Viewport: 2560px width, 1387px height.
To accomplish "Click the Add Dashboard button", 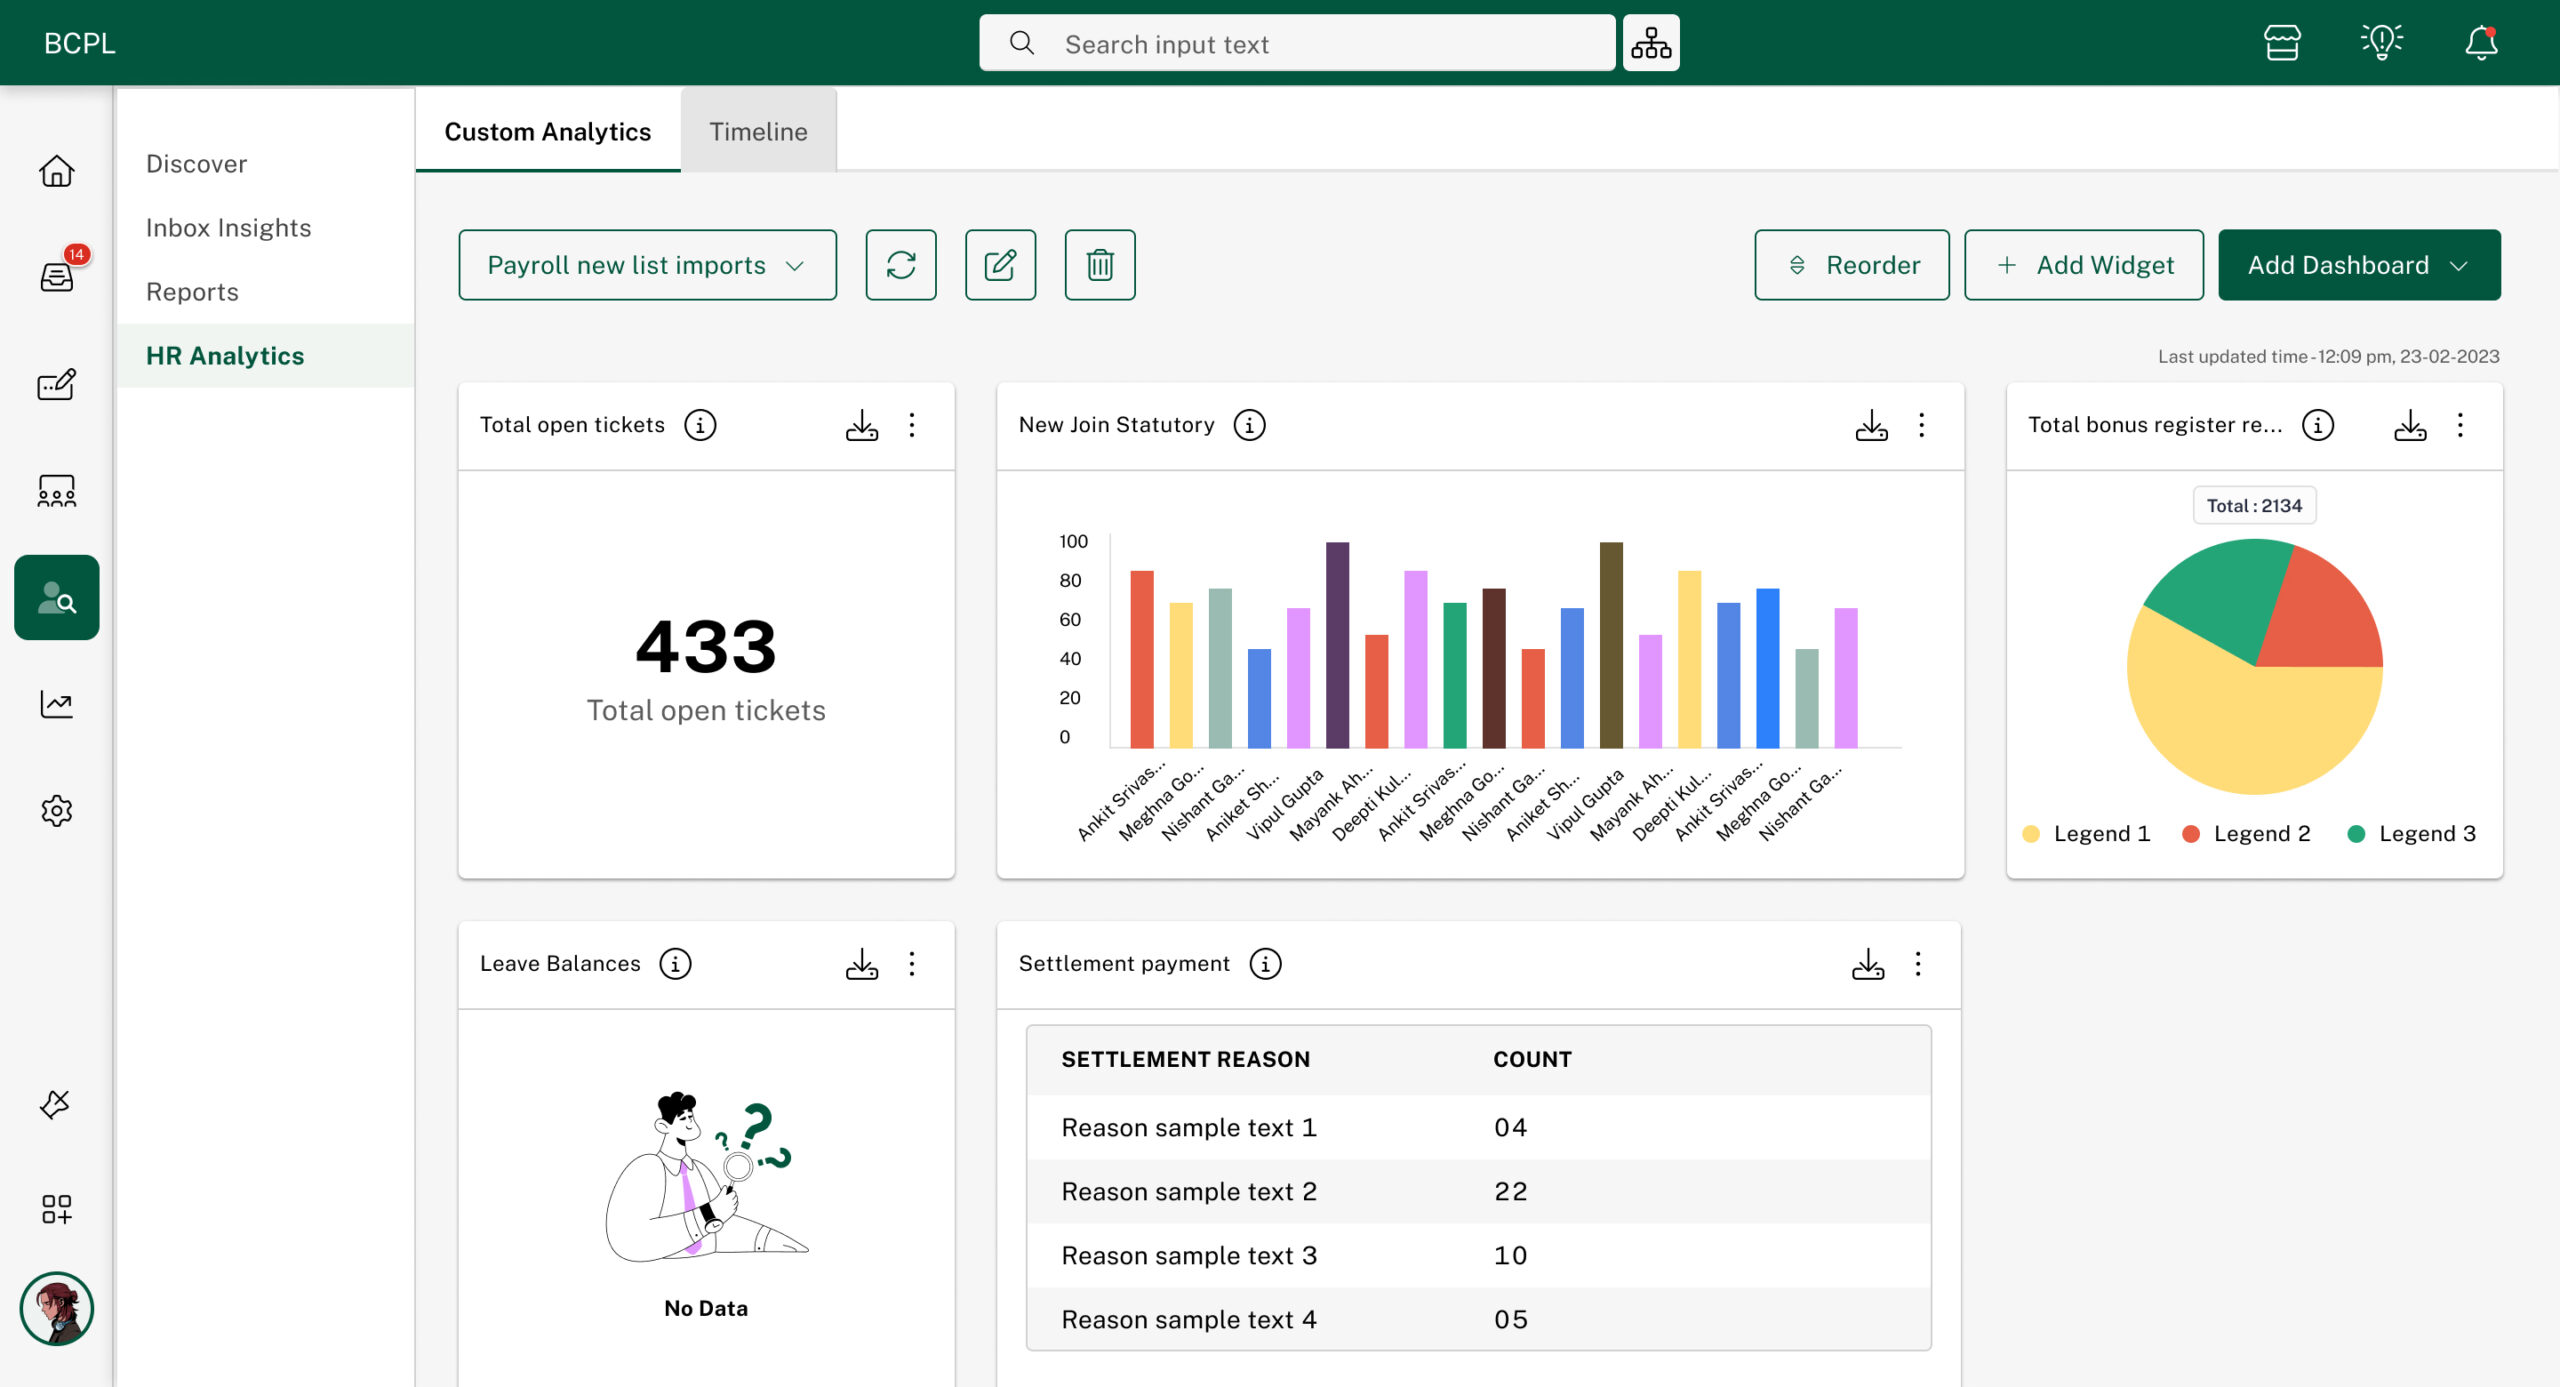I will click(2357, 263).
